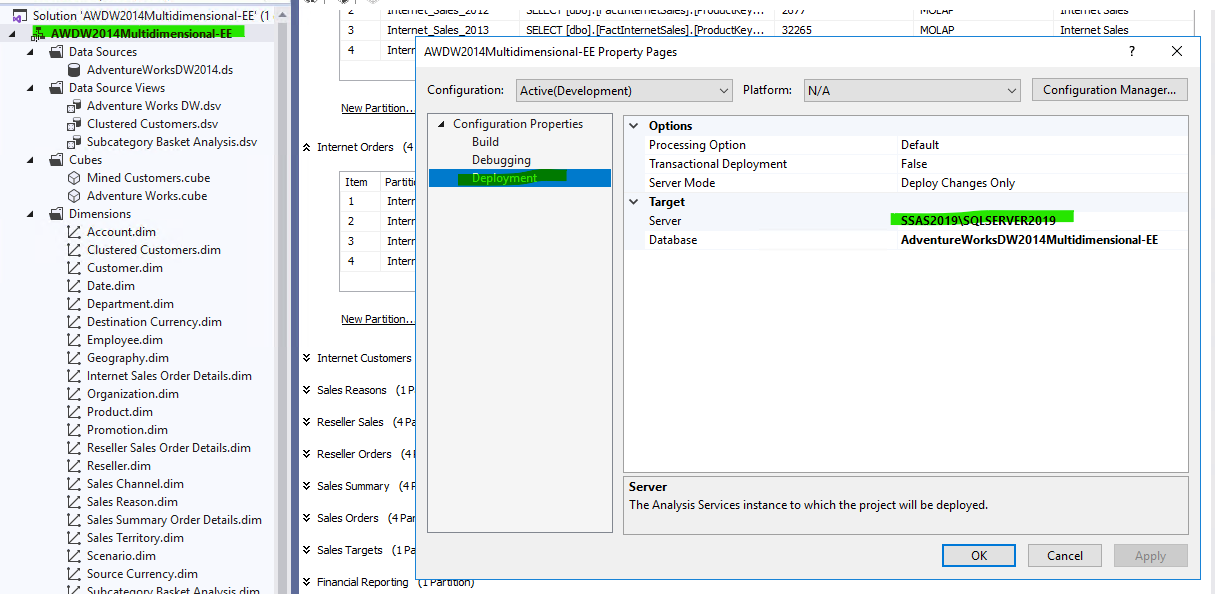1215x594 pixels.
Task: Click the Adventure Works DW.dsv icon
Action: (x=74, y=106)
